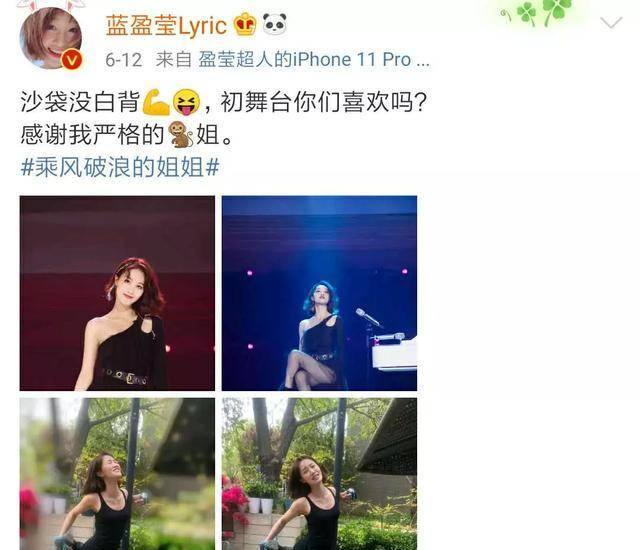Image resolution: width=640 pixels, height=550 pixels.
Task: Open the sharp garden photo with flowers
Action: tap(319, 474)
